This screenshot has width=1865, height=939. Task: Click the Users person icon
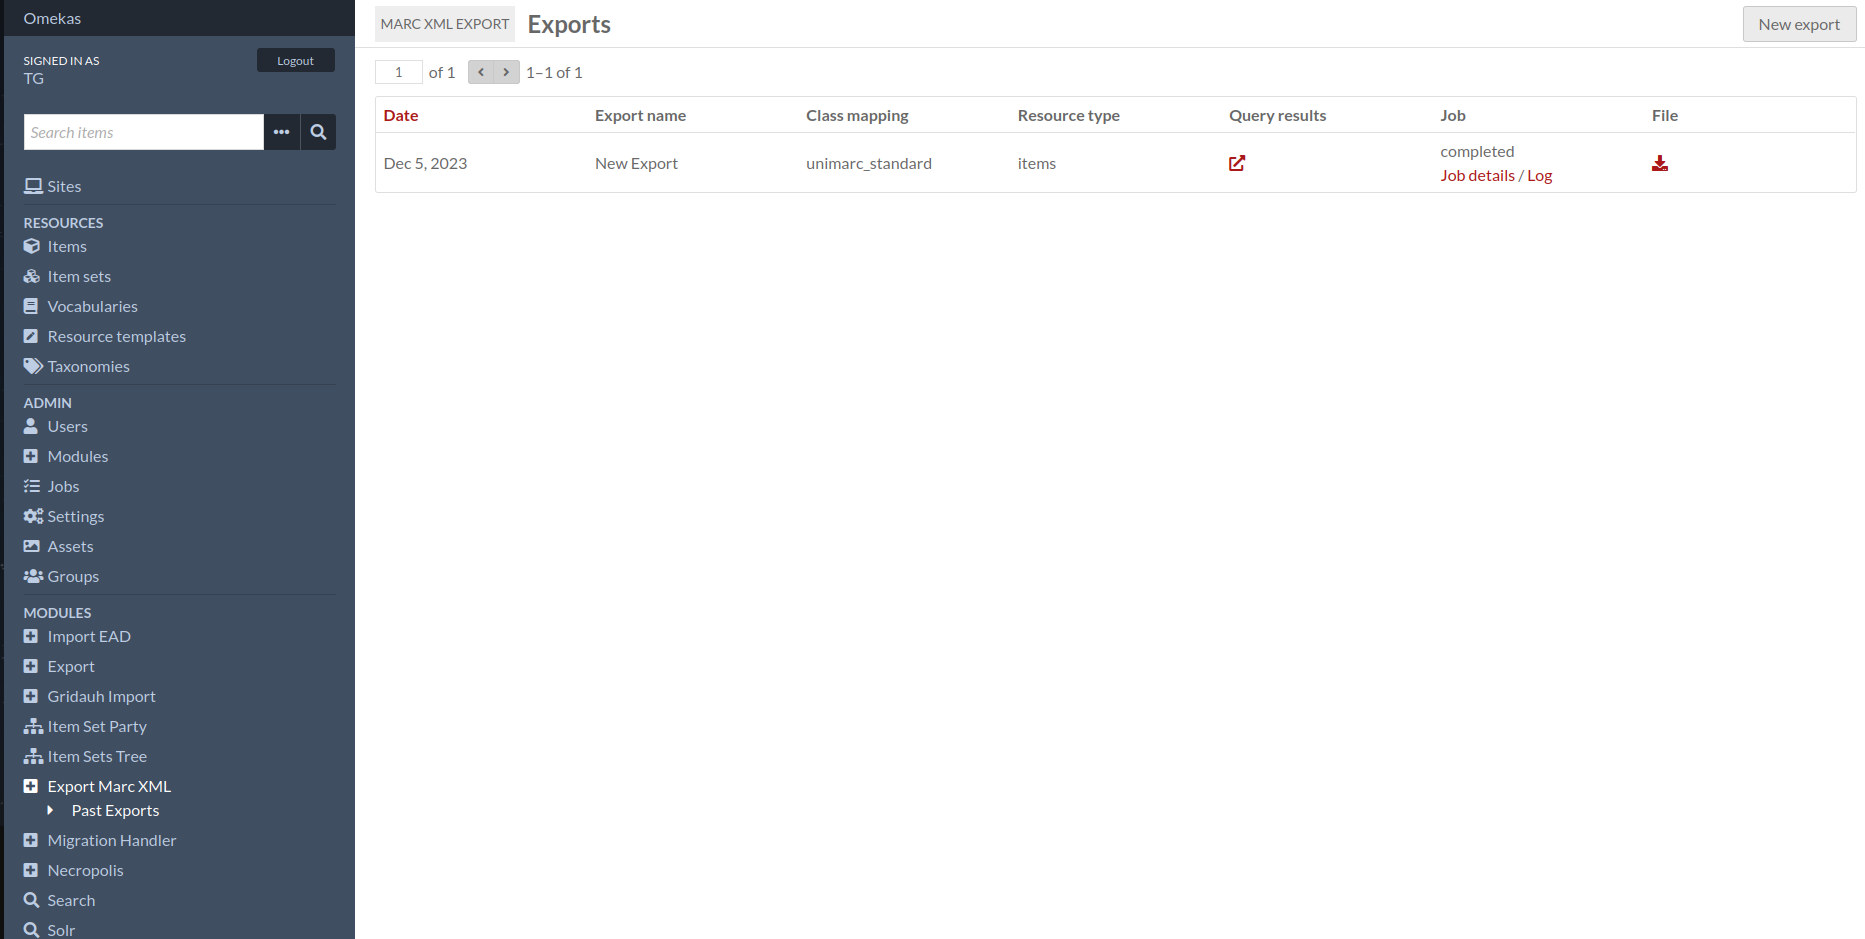[31, 426]
